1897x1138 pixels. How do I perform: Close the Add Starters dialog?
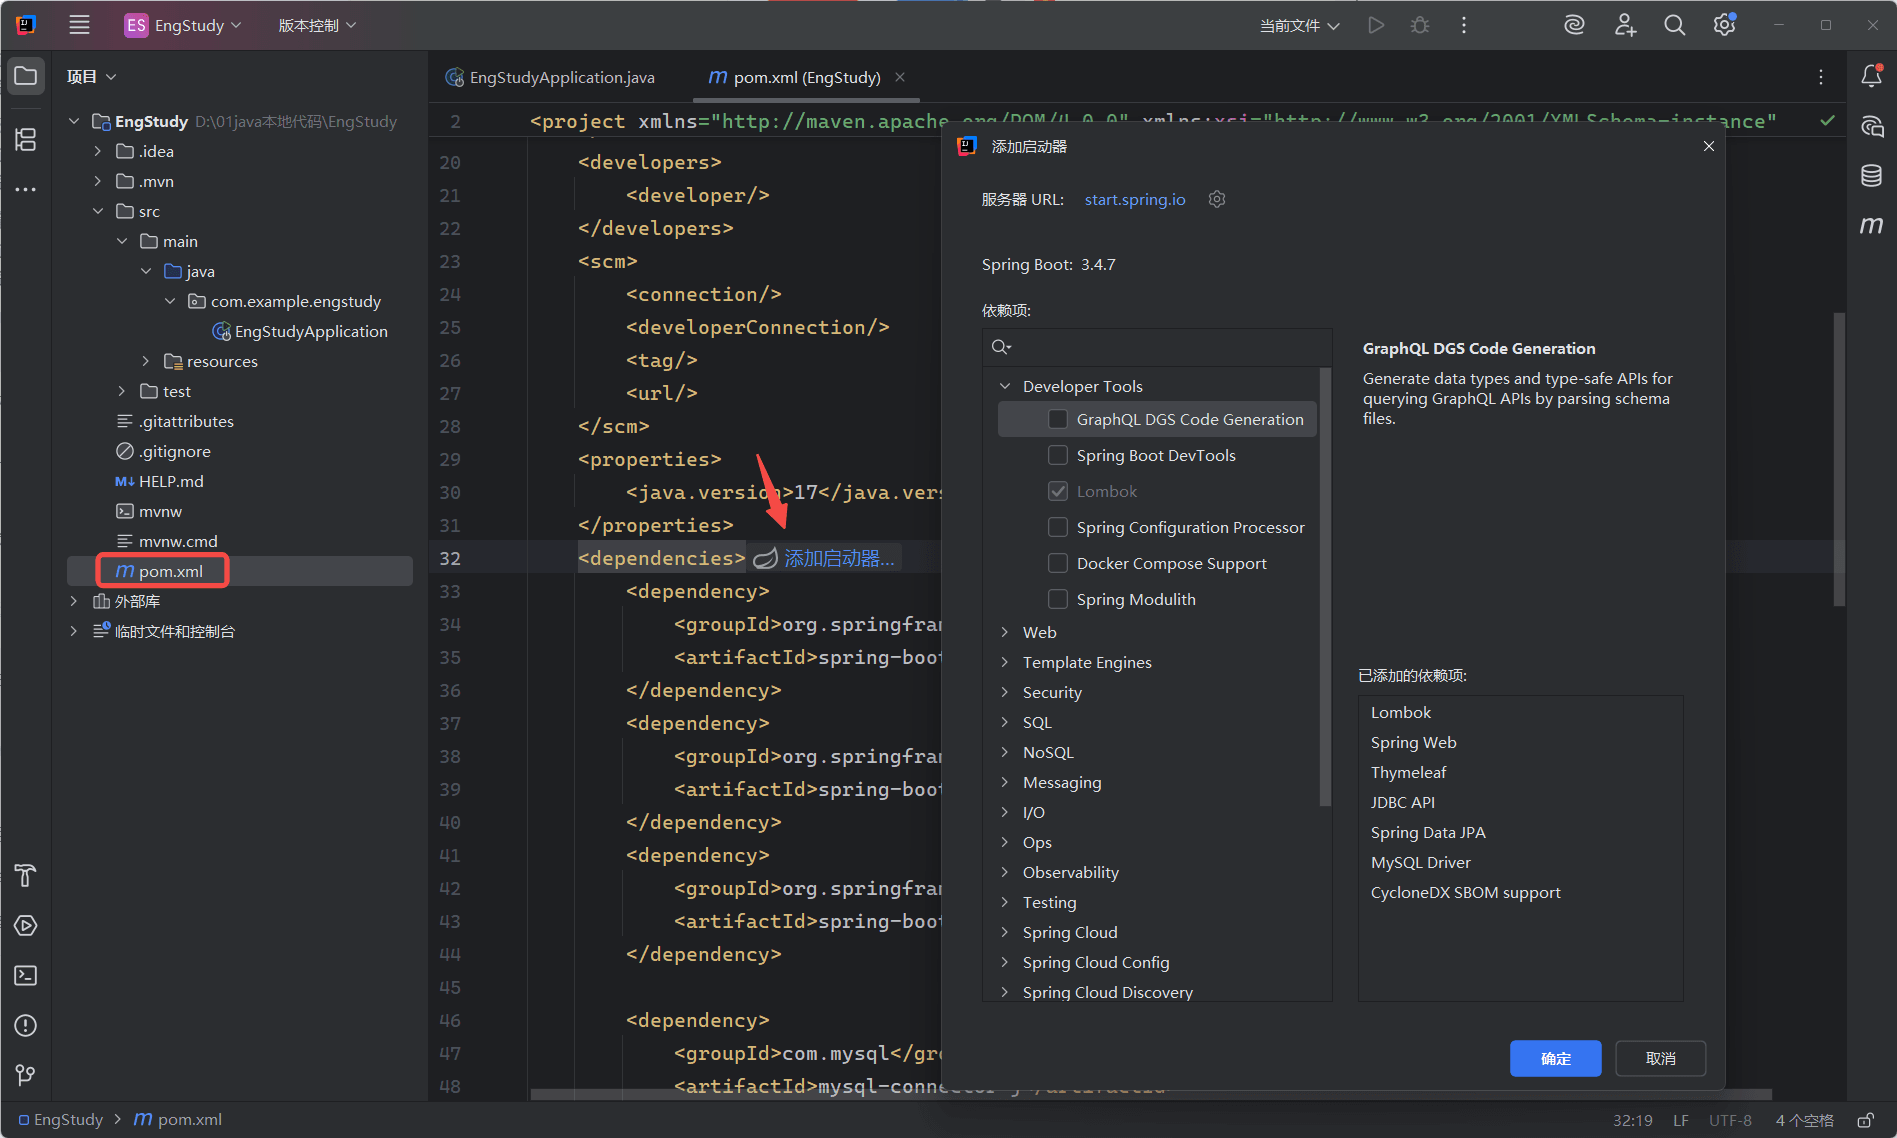pos(1709,146)
